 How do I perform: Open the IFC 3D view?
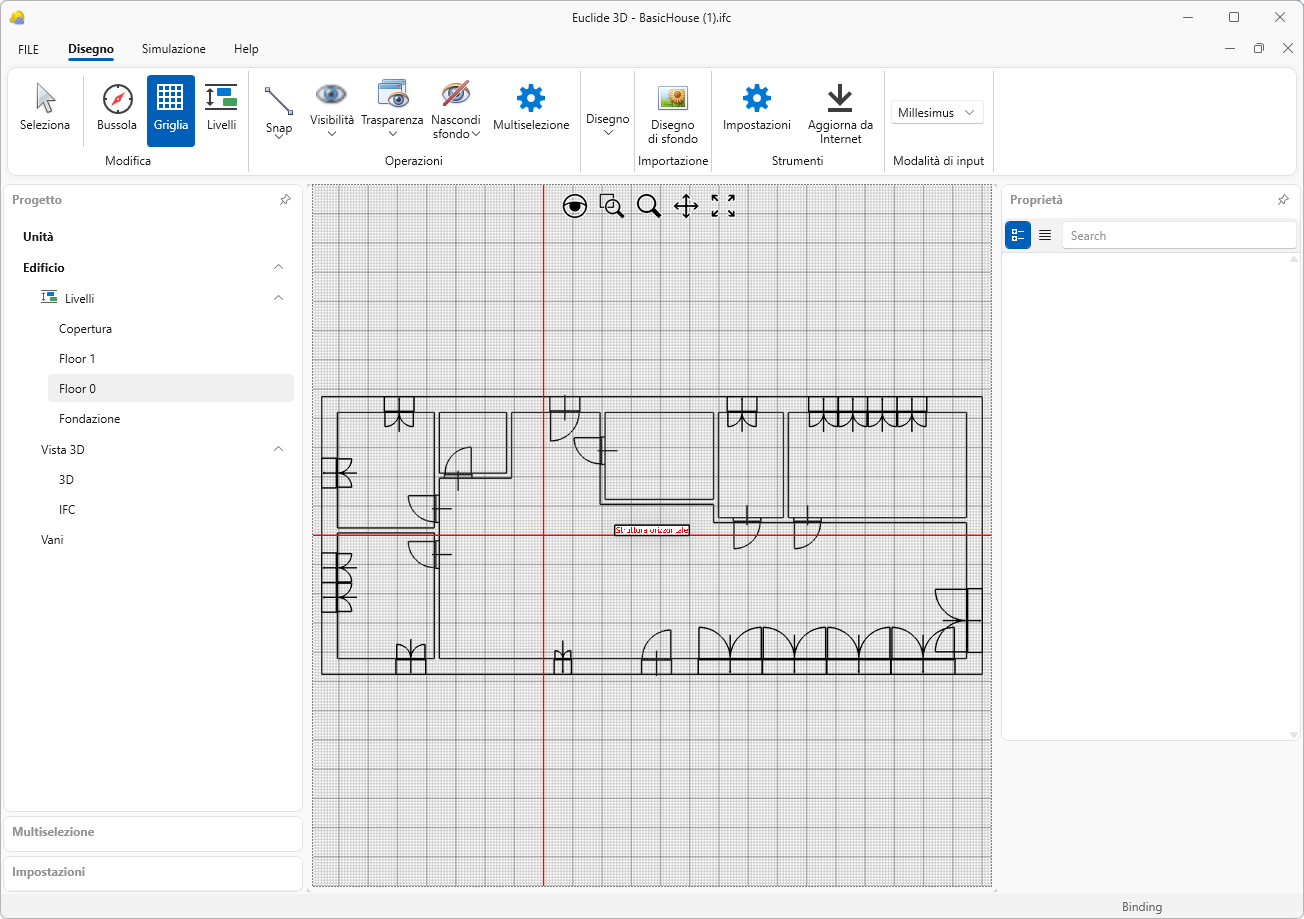click(67, 509)
